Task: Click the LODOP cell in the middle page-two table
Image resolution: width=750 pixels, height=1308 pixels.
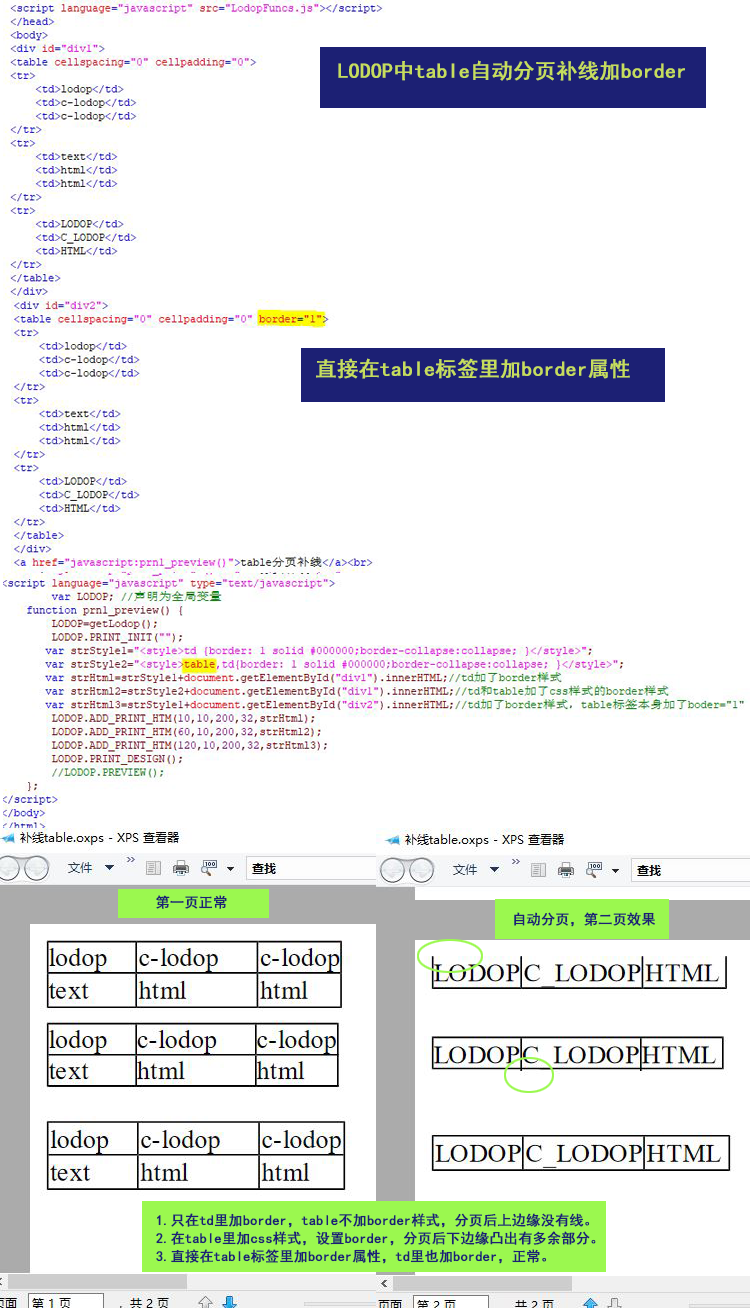Action: [x=476, y=1054]
